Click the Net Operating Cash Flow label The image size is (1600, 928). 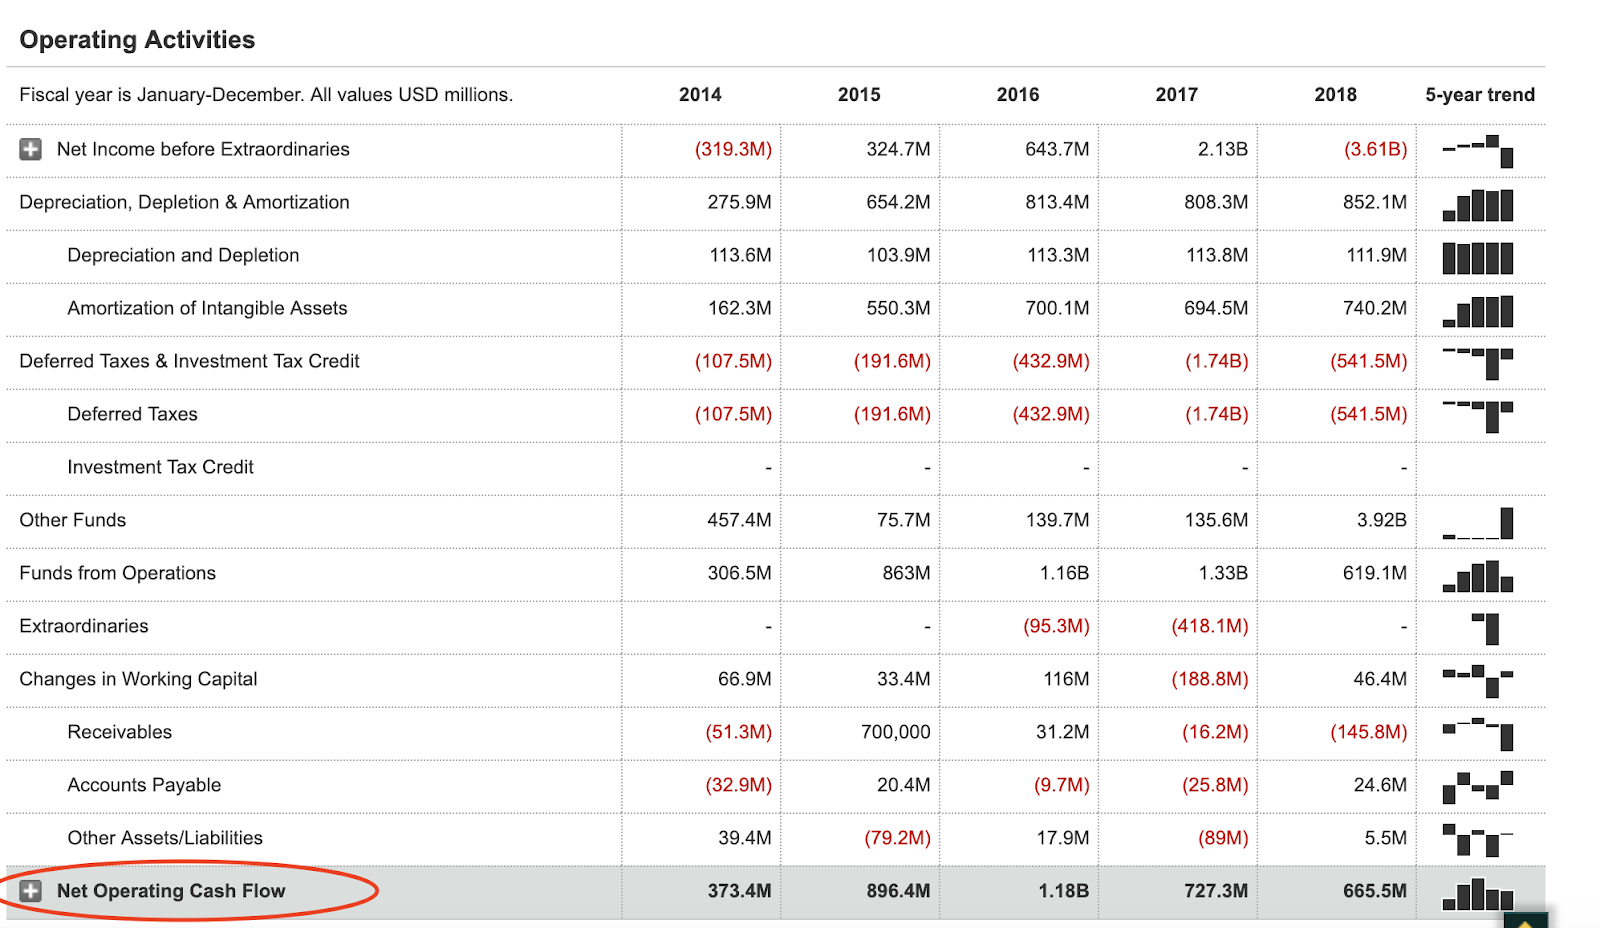click(171, 891)
